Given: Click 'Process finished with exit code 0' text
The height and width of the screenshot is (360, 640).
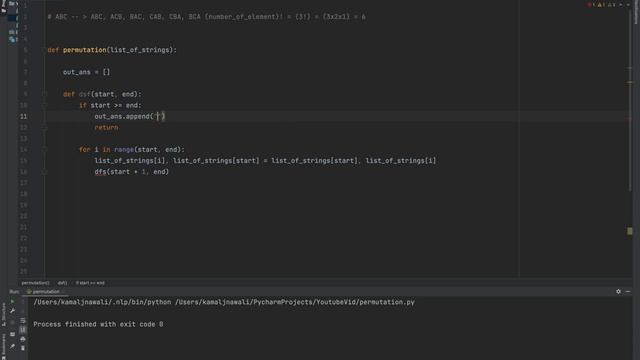Looking at the screenshot, I should click(x=98, y=324).
